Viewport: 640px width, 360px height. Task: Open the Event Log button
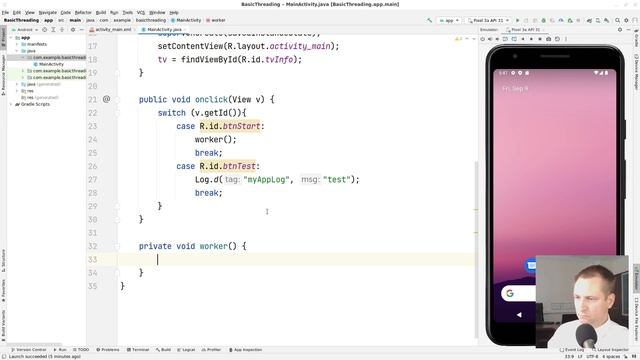[x=571, y=350]
